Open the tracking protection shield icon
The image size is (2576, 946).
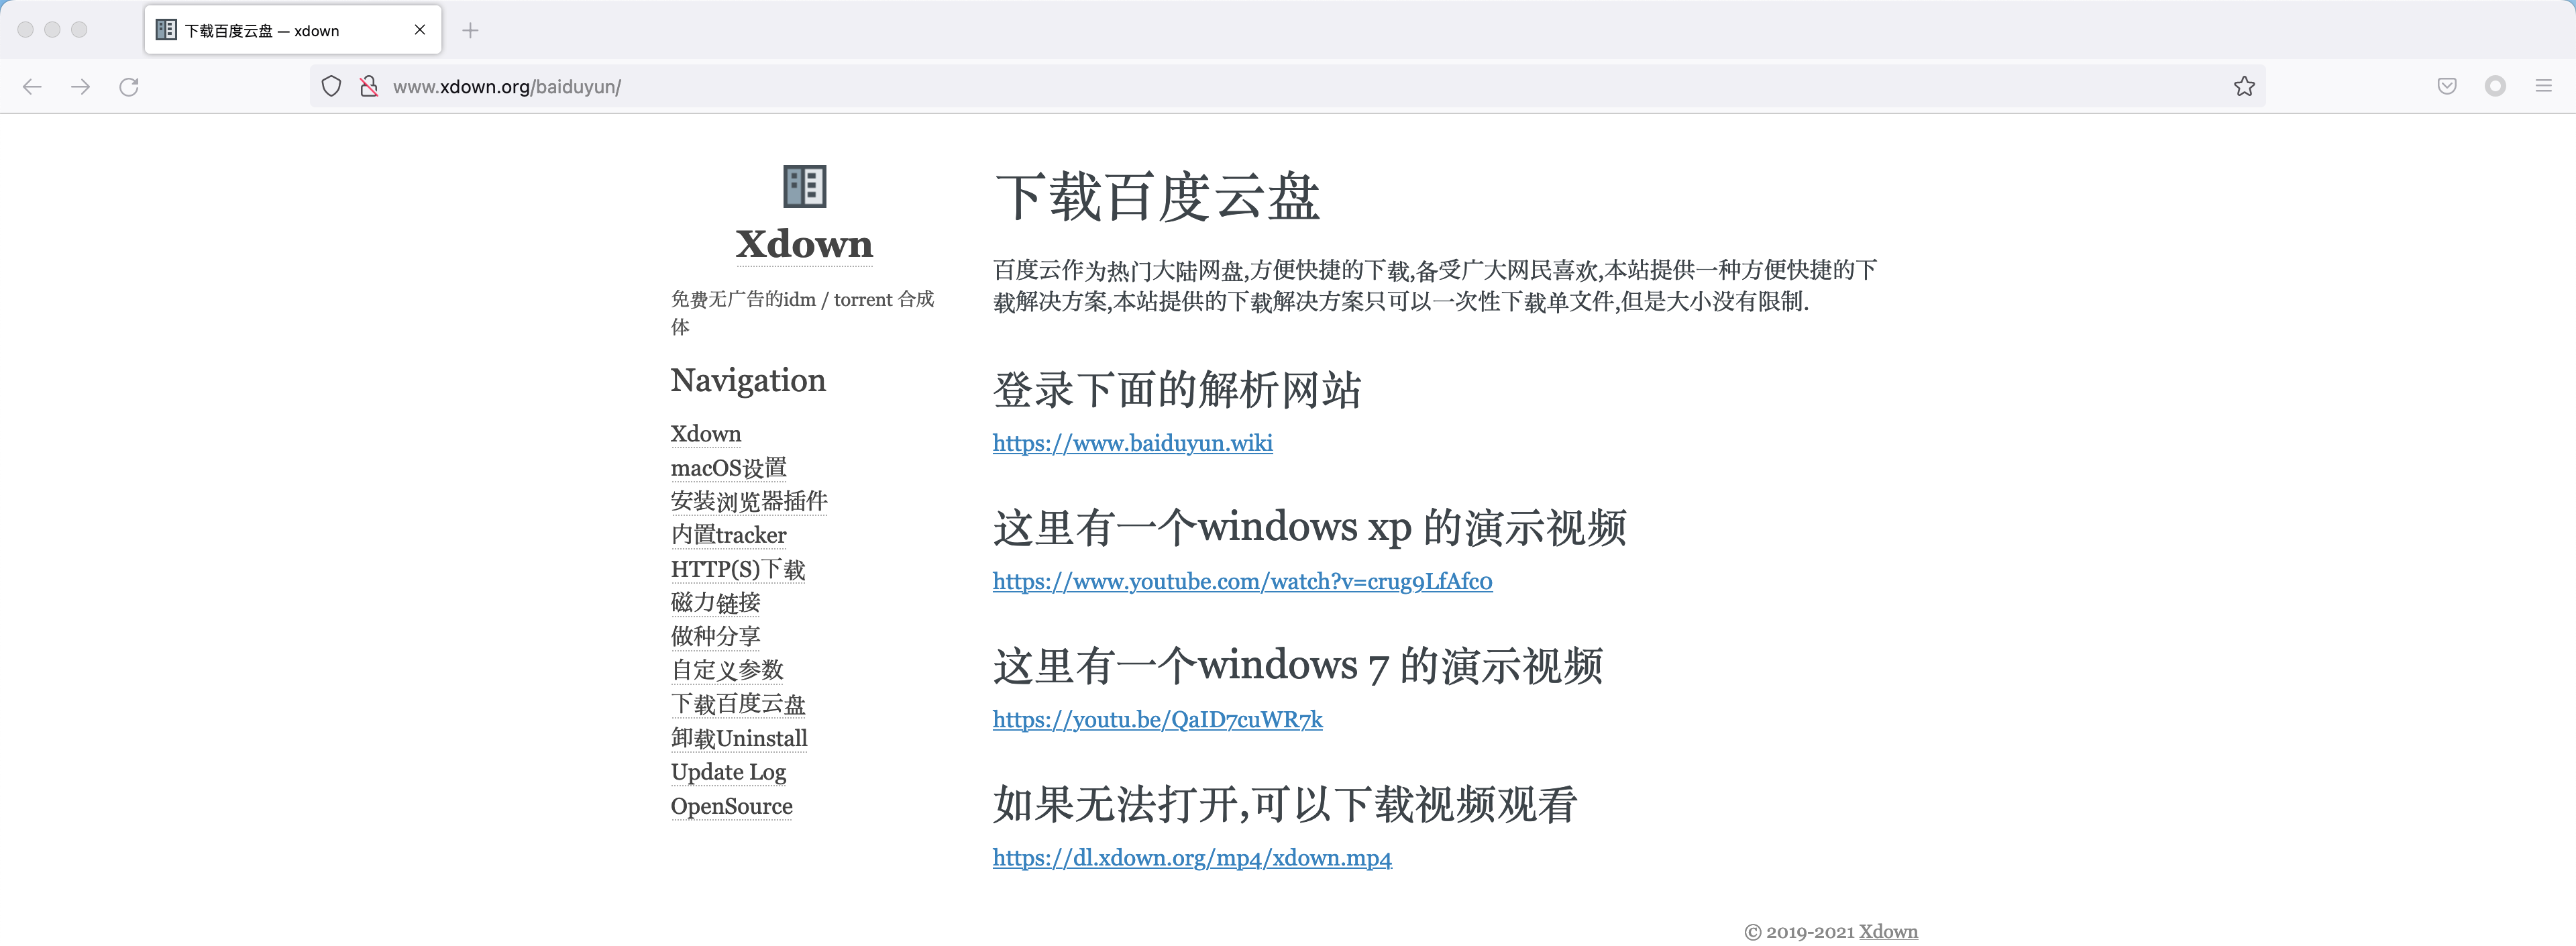tap(332, 87)
